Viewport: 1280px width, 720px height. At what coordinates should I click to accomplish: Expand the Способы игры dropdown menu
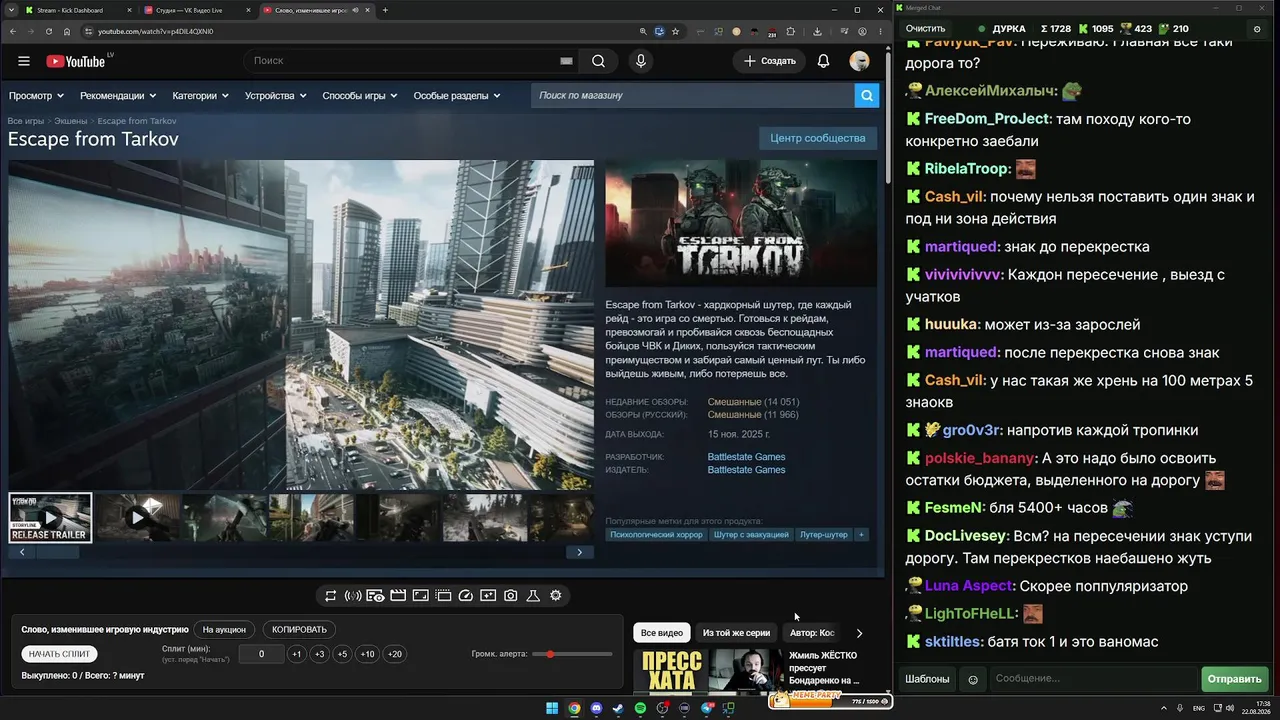(360, 96)
